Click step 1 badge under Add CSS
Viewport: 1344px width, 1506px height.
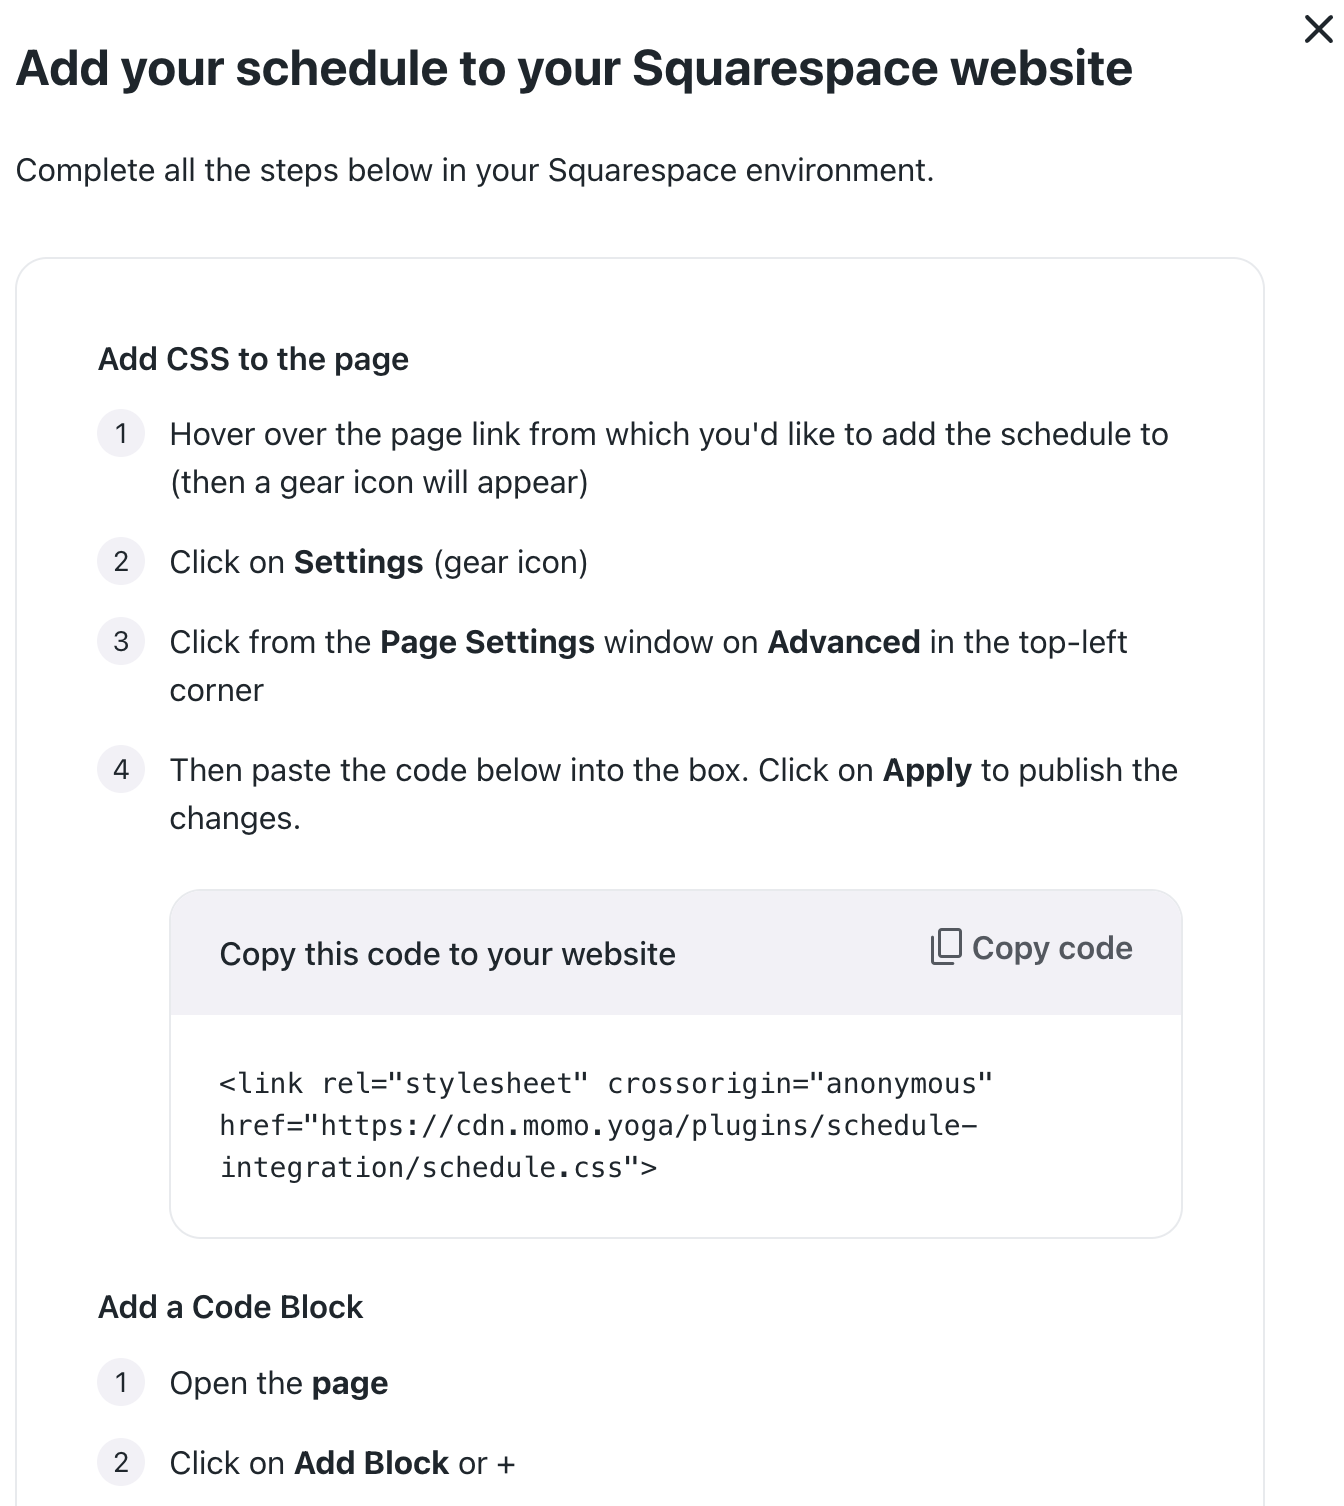pyautogui.click(x=121, y=434)
